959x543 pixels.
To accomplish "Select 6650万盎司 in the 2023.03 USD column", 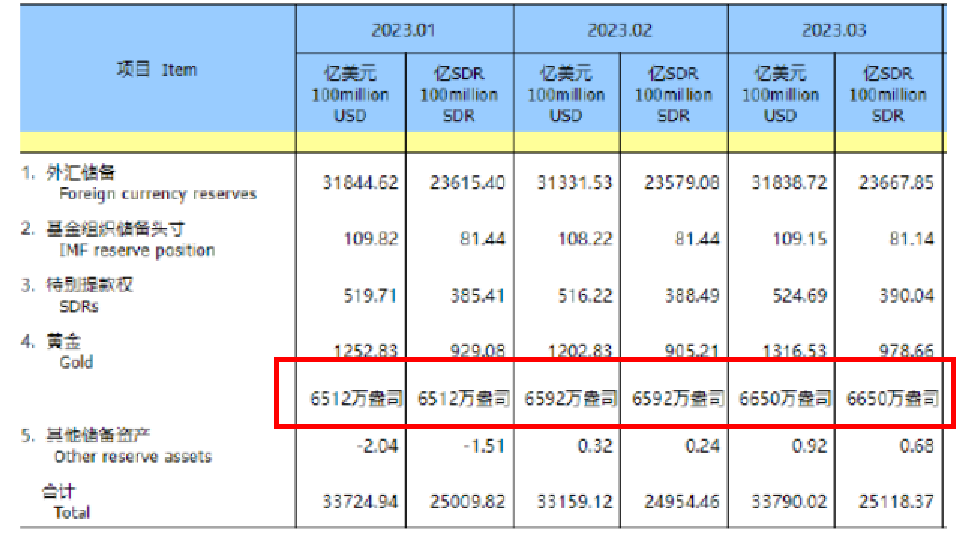I will coord(785,399).
